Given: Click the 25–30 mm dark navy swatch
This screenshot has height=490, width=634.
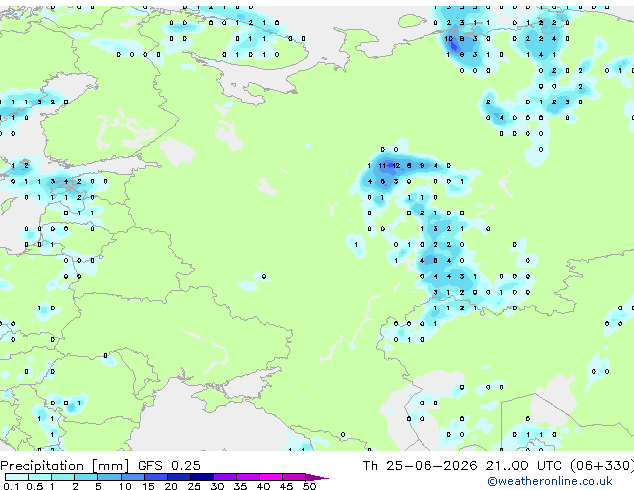Looking at the screenshot, I should pos(201,477).
